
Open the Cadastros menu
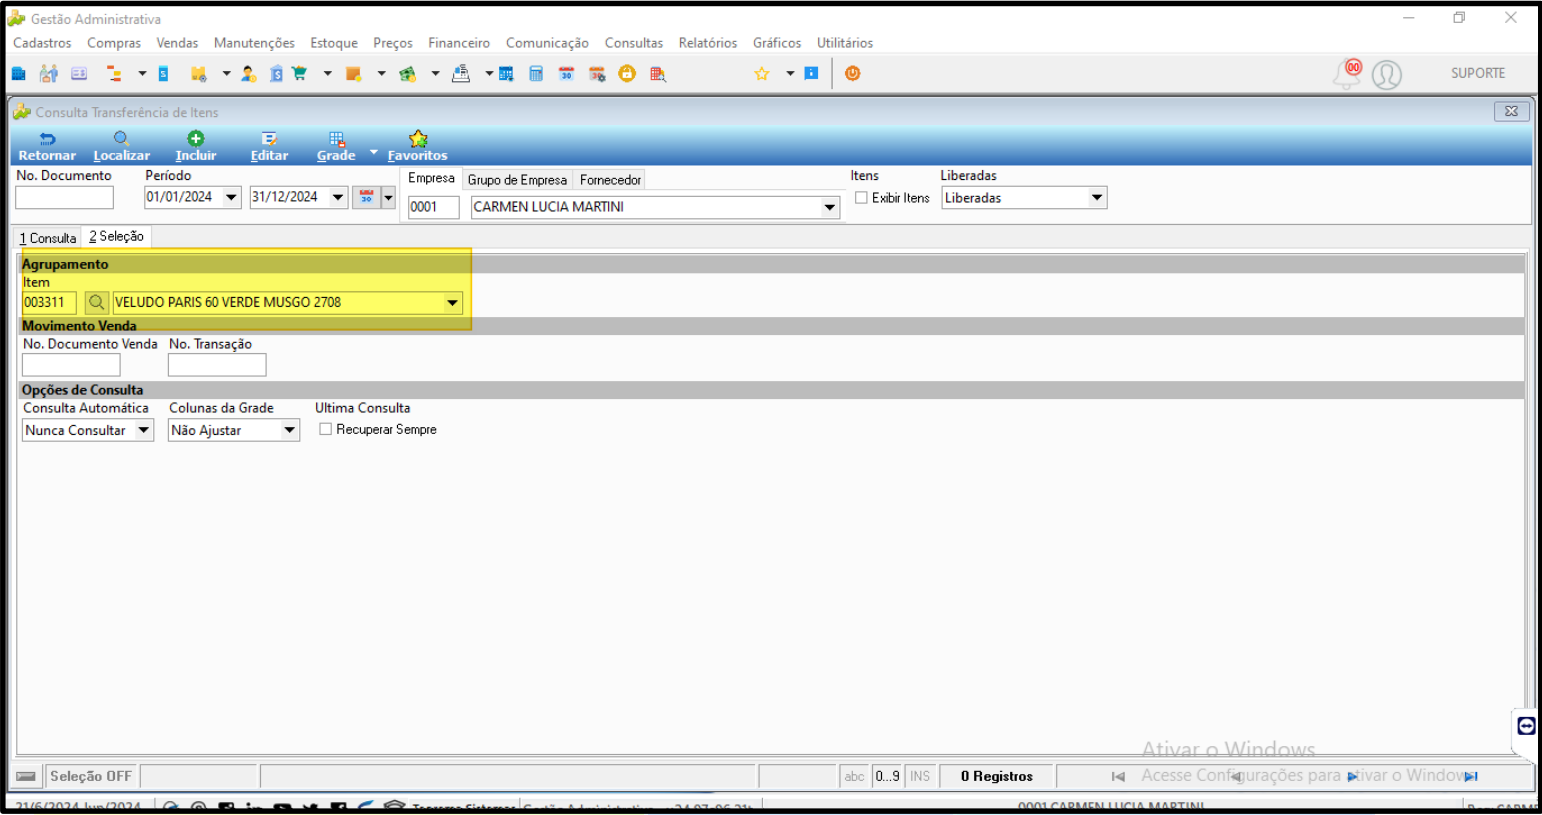click(x=42, y=43)
